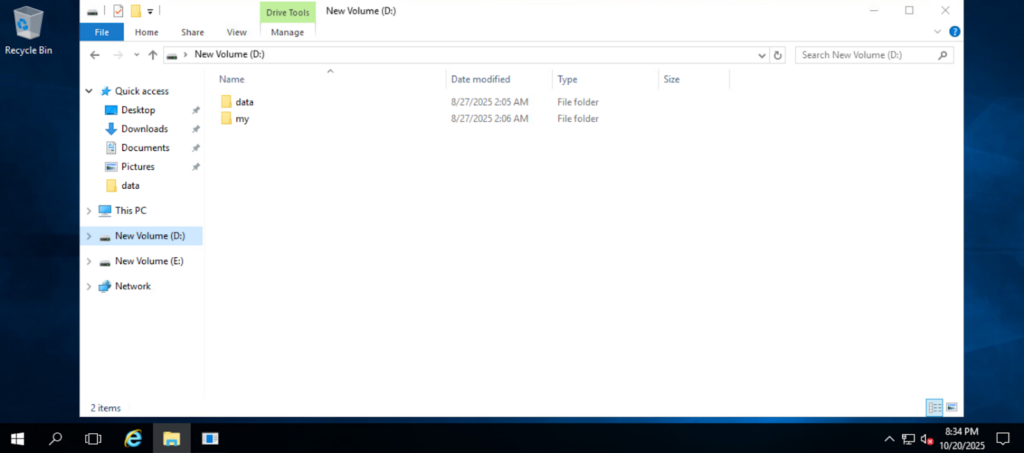This screenshot has height=453, width=1024.
Task: Click the search magnifier icon
Action: (x=942, y=55)
